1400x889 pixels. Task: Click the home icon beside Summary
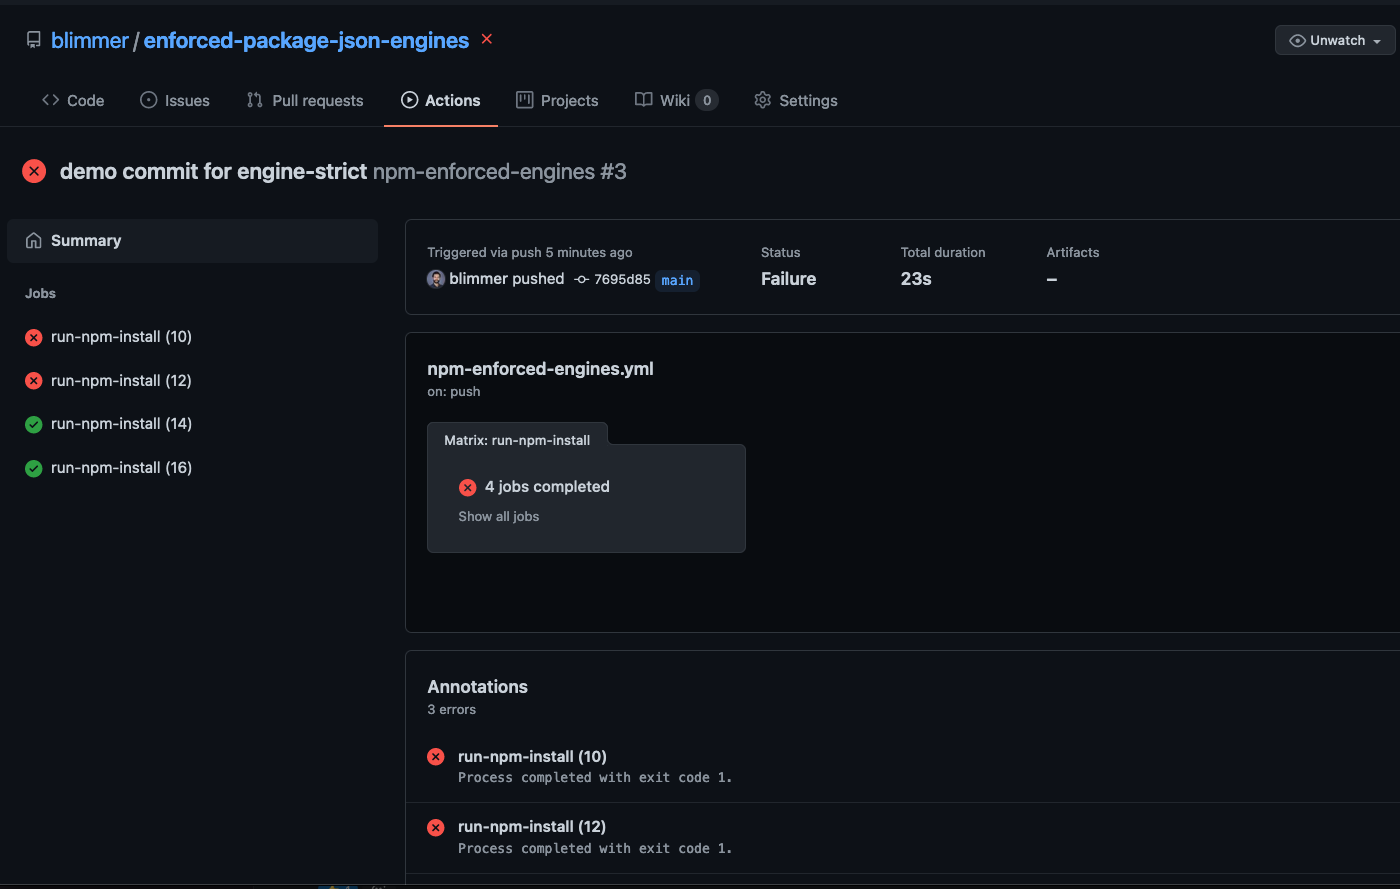click(x=34, y=240)
